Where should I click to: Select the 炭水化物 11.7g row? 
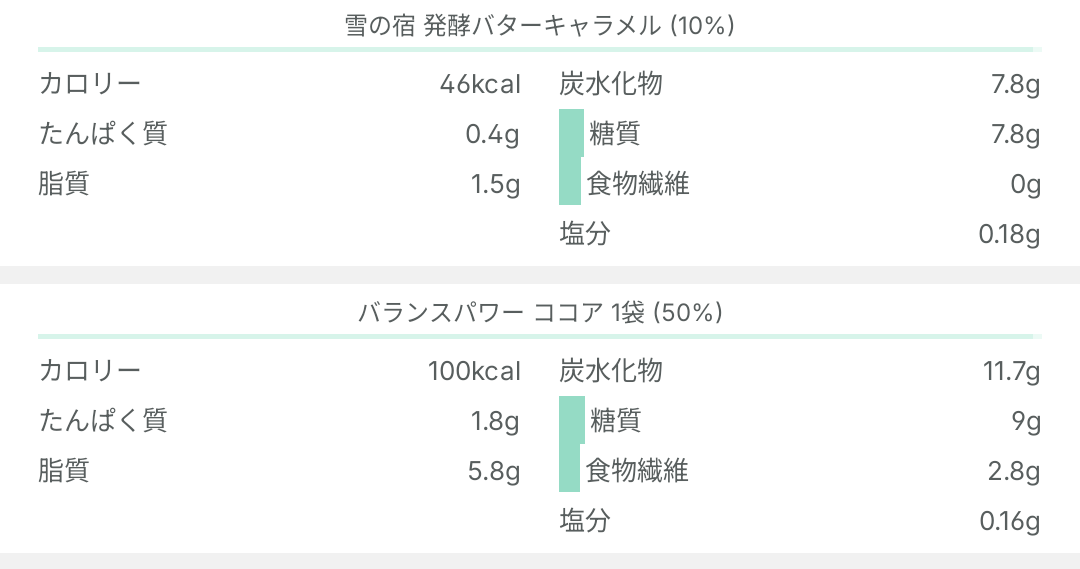tap(800, 371)
